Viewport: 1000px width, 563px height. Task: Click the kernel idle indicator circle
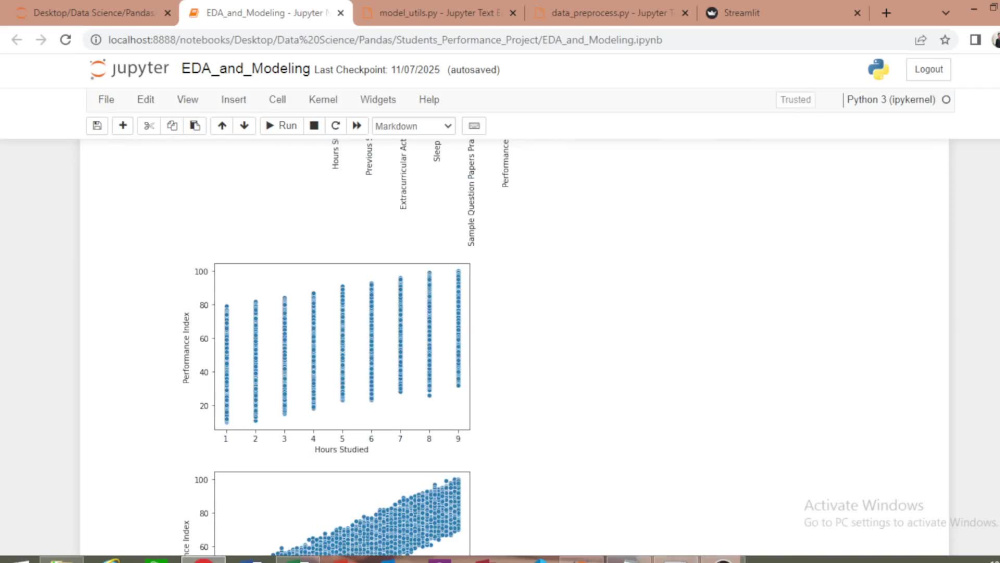pyautogui.click(x=946, y=99)
